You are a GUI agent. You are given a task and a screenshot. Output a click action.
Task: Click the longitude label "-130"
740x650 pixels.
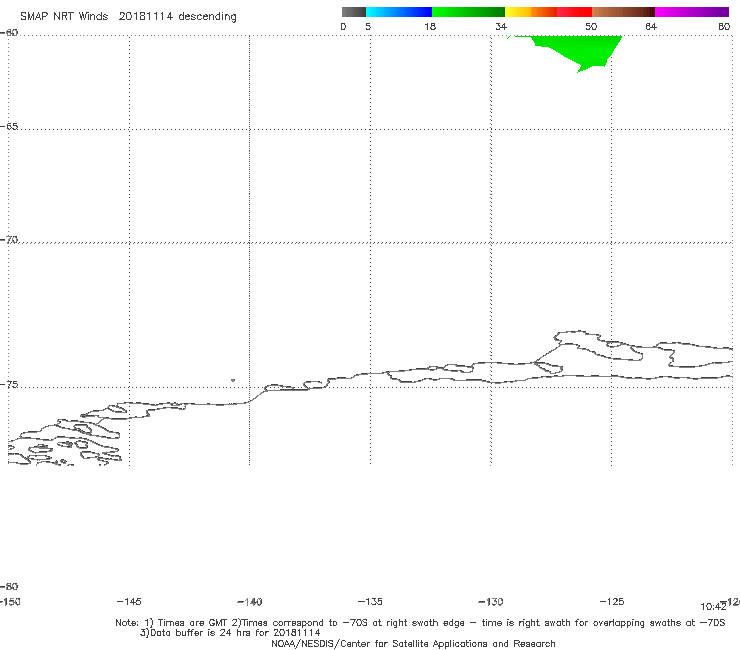(x=491, y=601)
